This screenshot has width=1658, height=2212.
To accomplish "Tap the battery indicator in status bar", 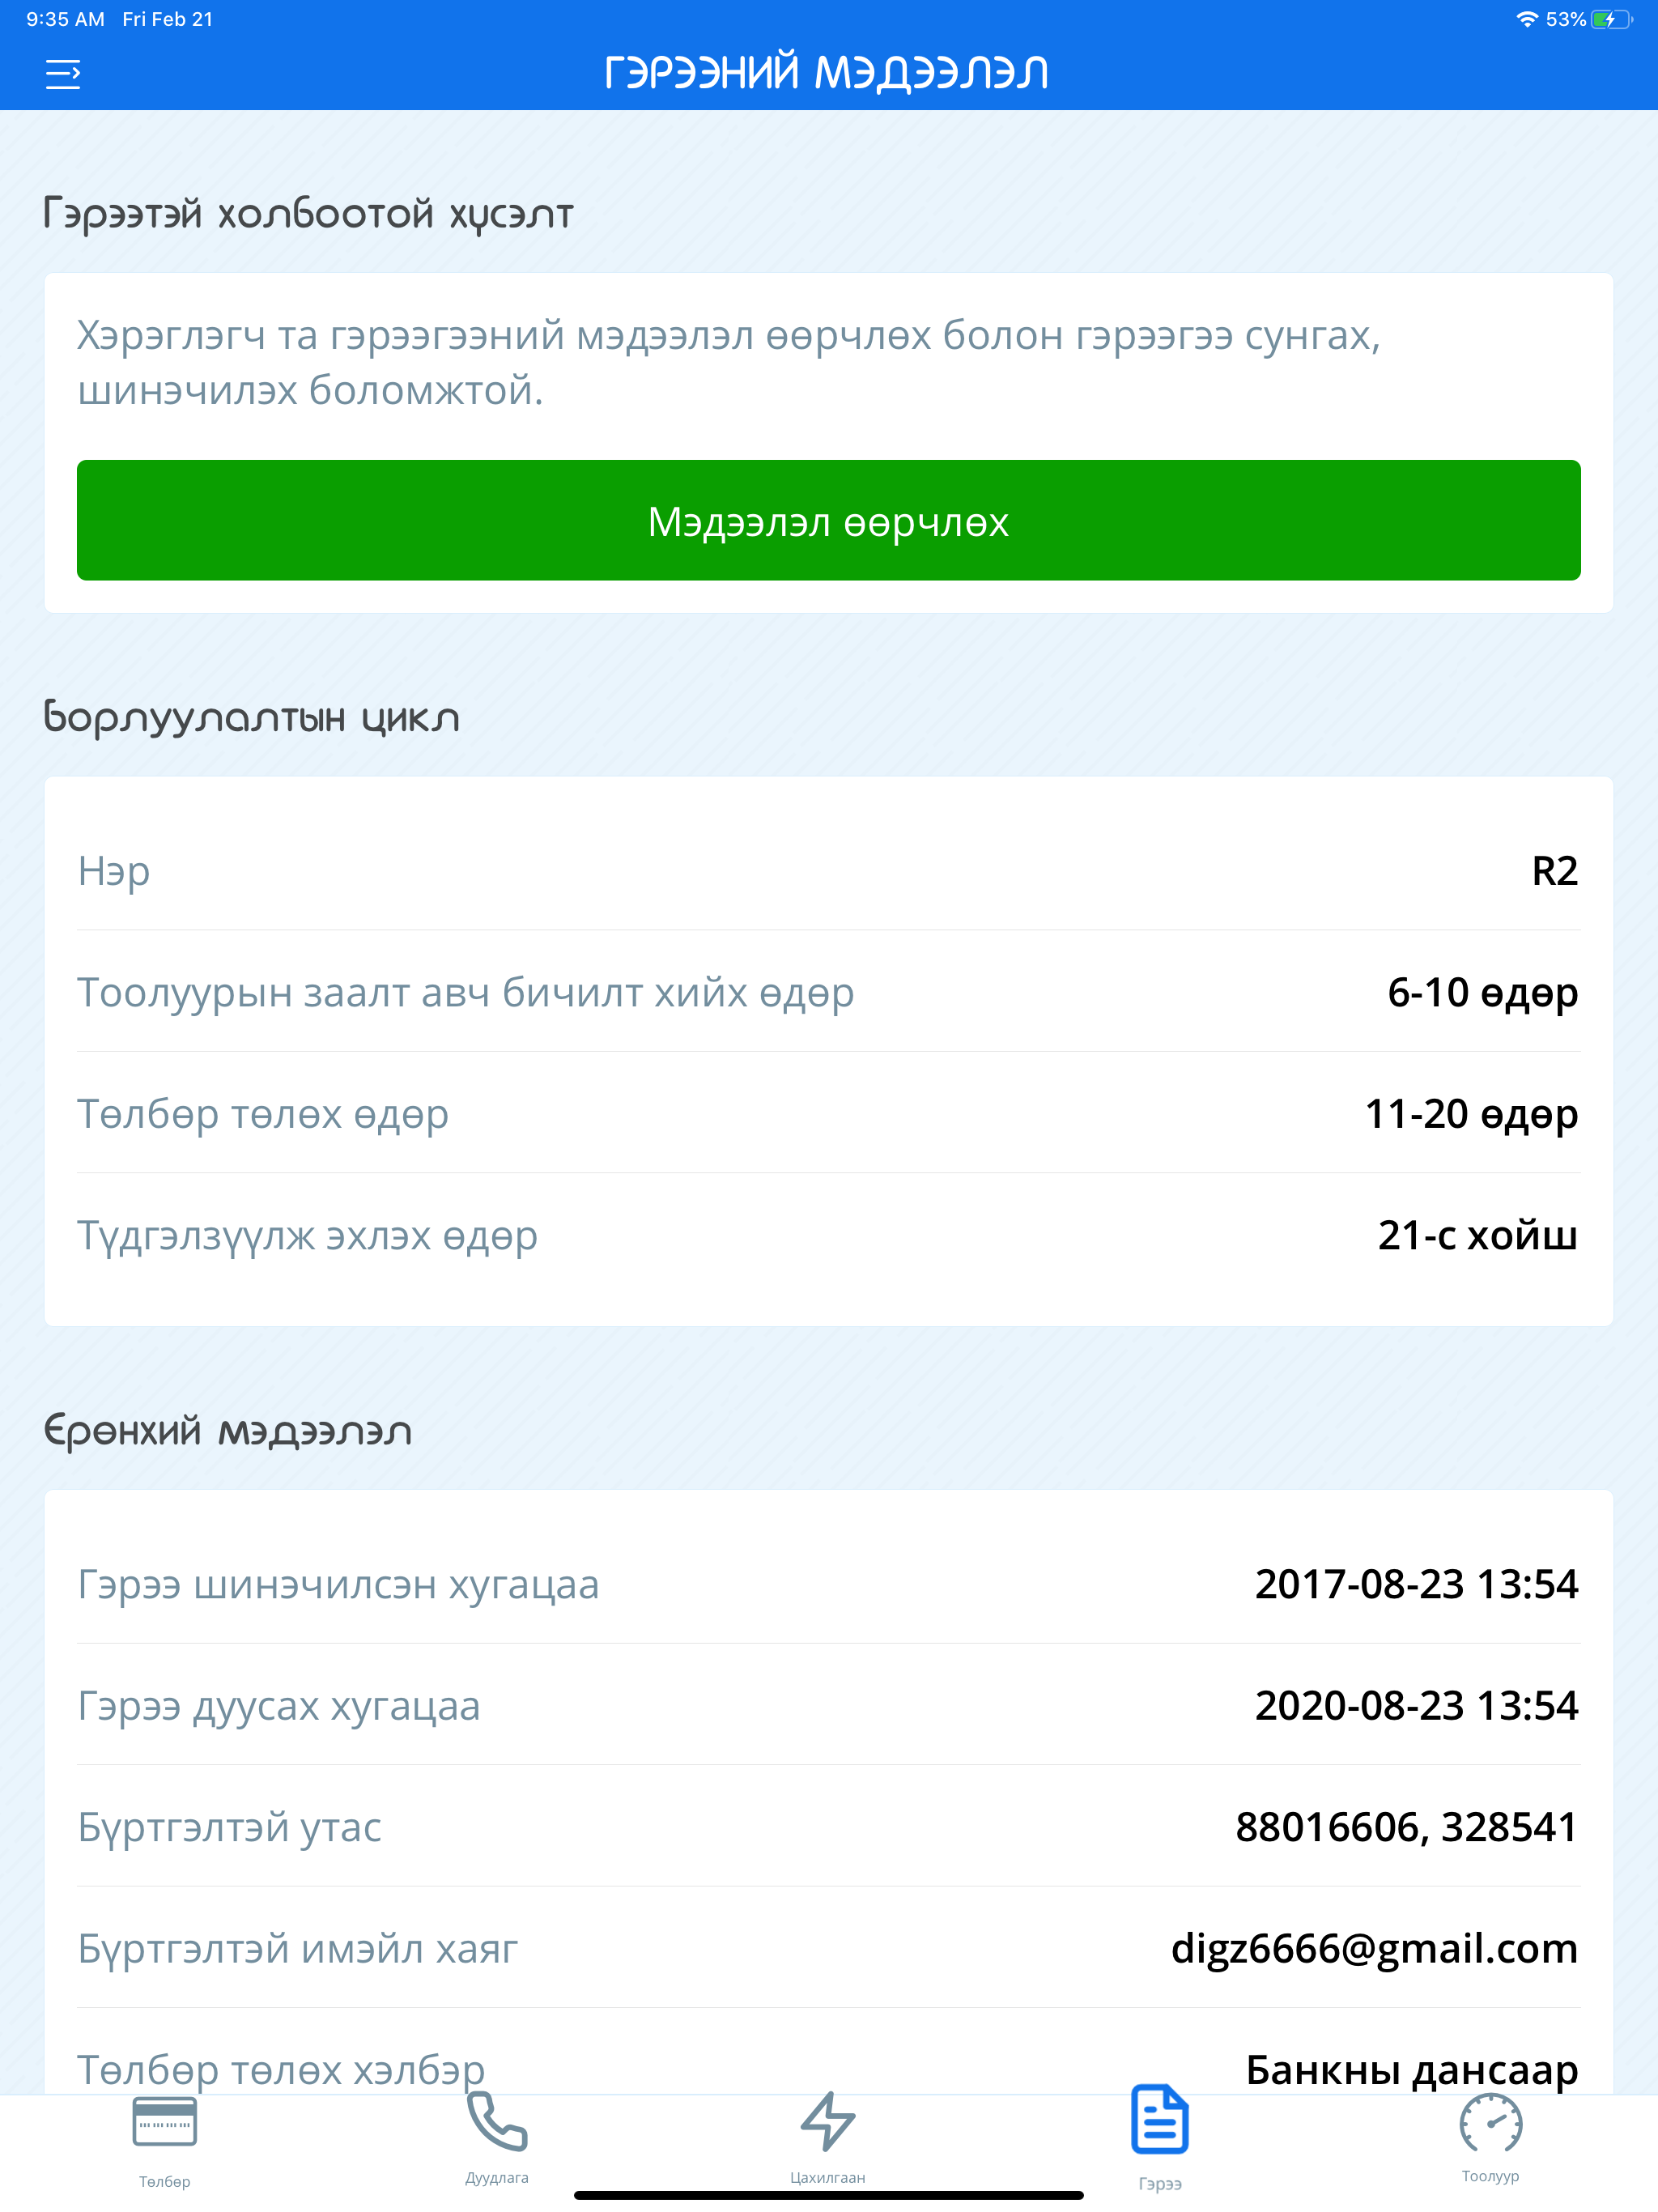I will pyautogui.click(x=1611, y=17).
